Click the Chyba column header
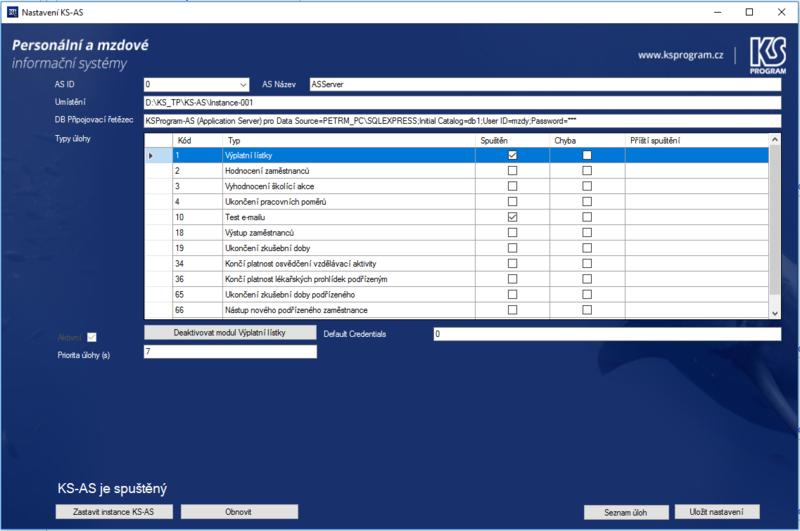 587,140
